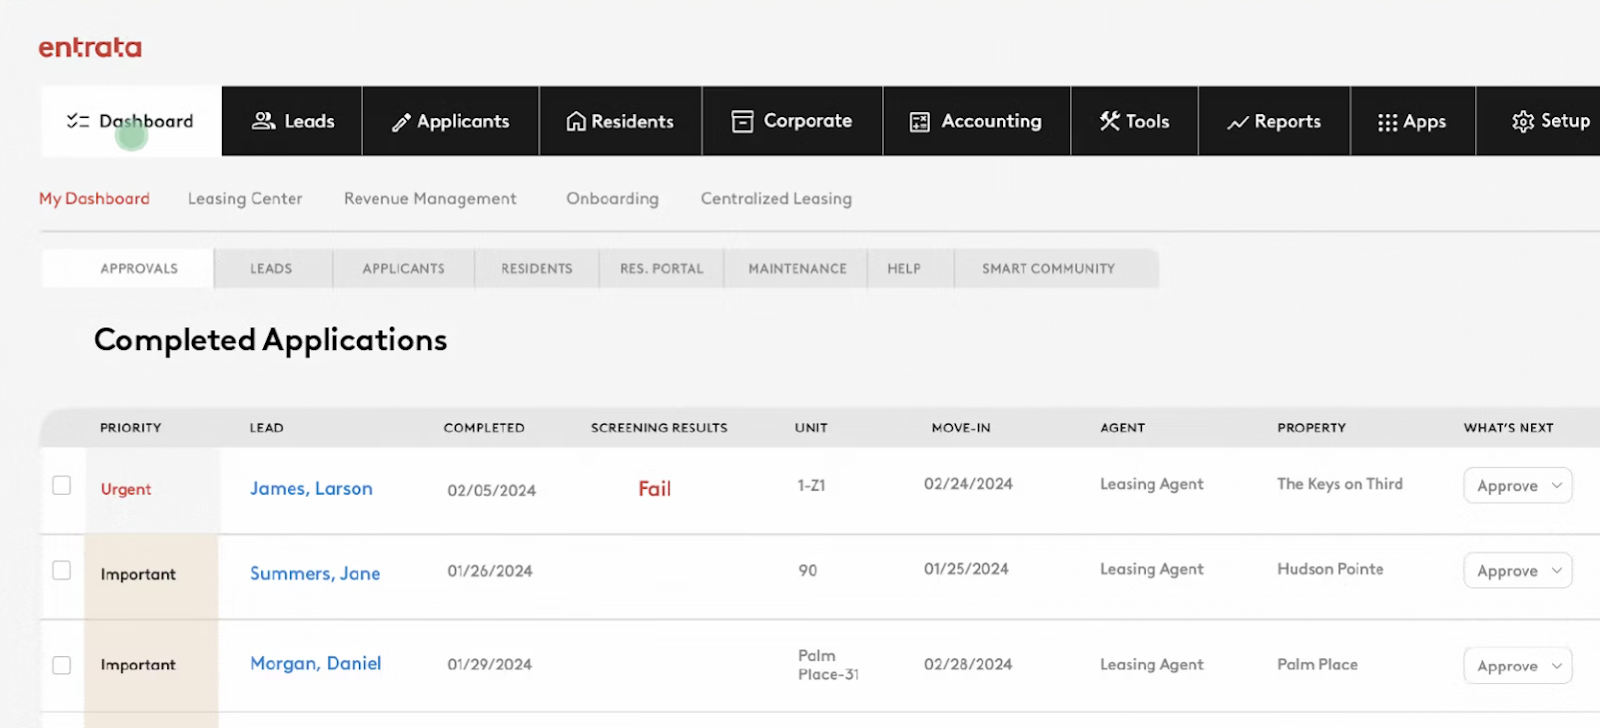Open the Dashboard main menu
Screen dimensions: 1600x728
point(131,121)
